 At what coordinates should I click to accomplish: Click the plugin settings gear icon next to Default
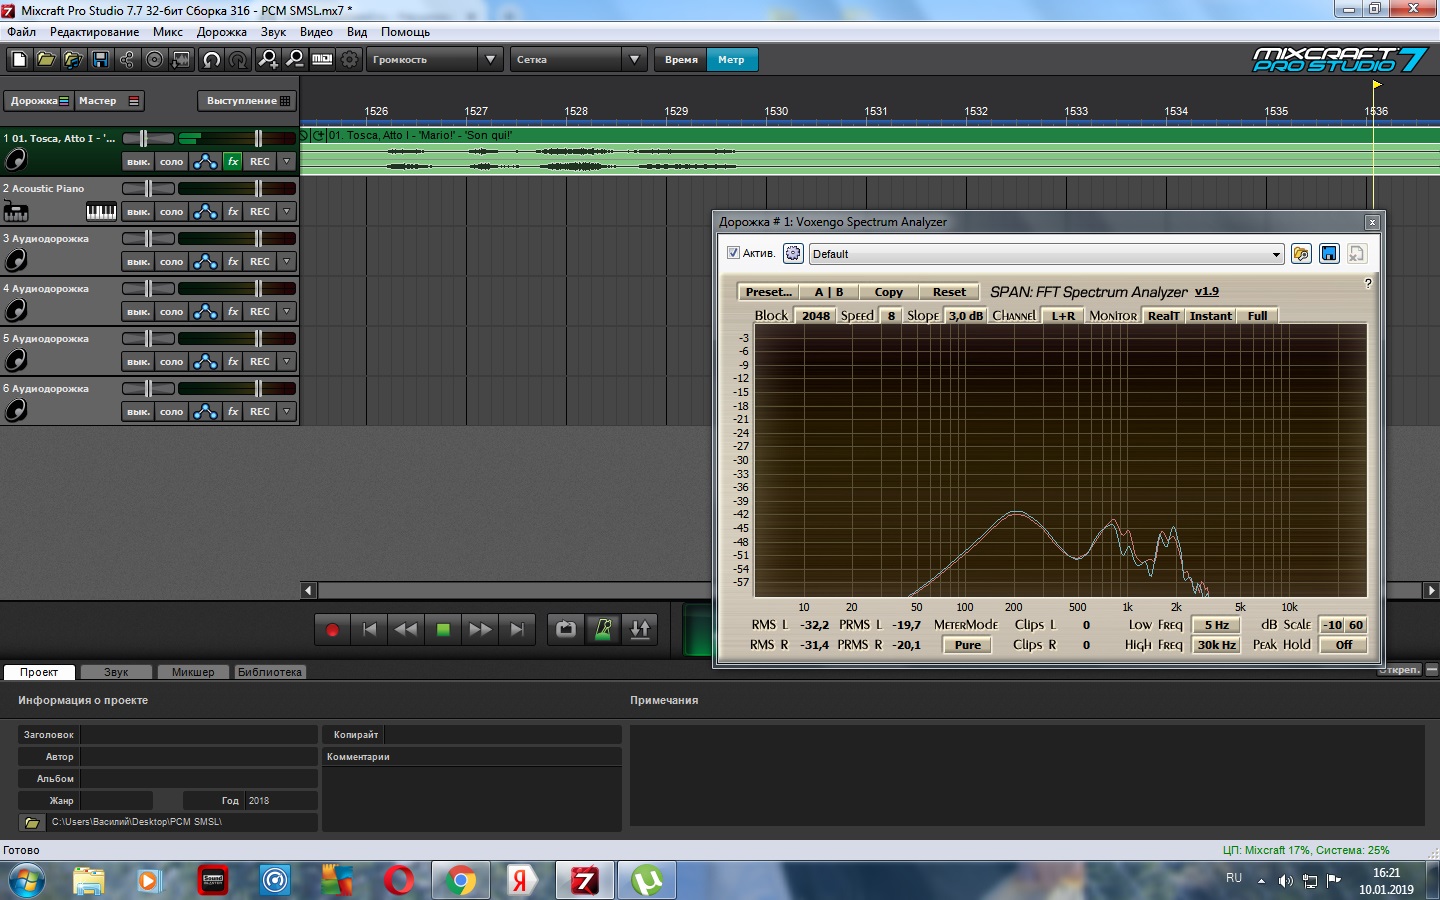click(x=793, y=254)
